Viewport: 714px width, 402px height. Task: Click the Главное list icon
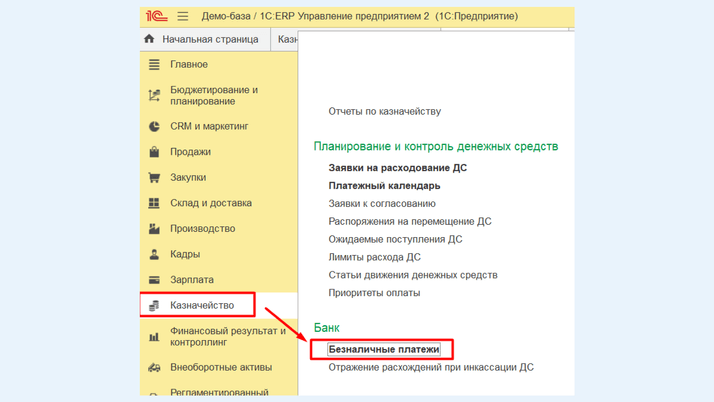pyautogui.click(x=154, y=65)
